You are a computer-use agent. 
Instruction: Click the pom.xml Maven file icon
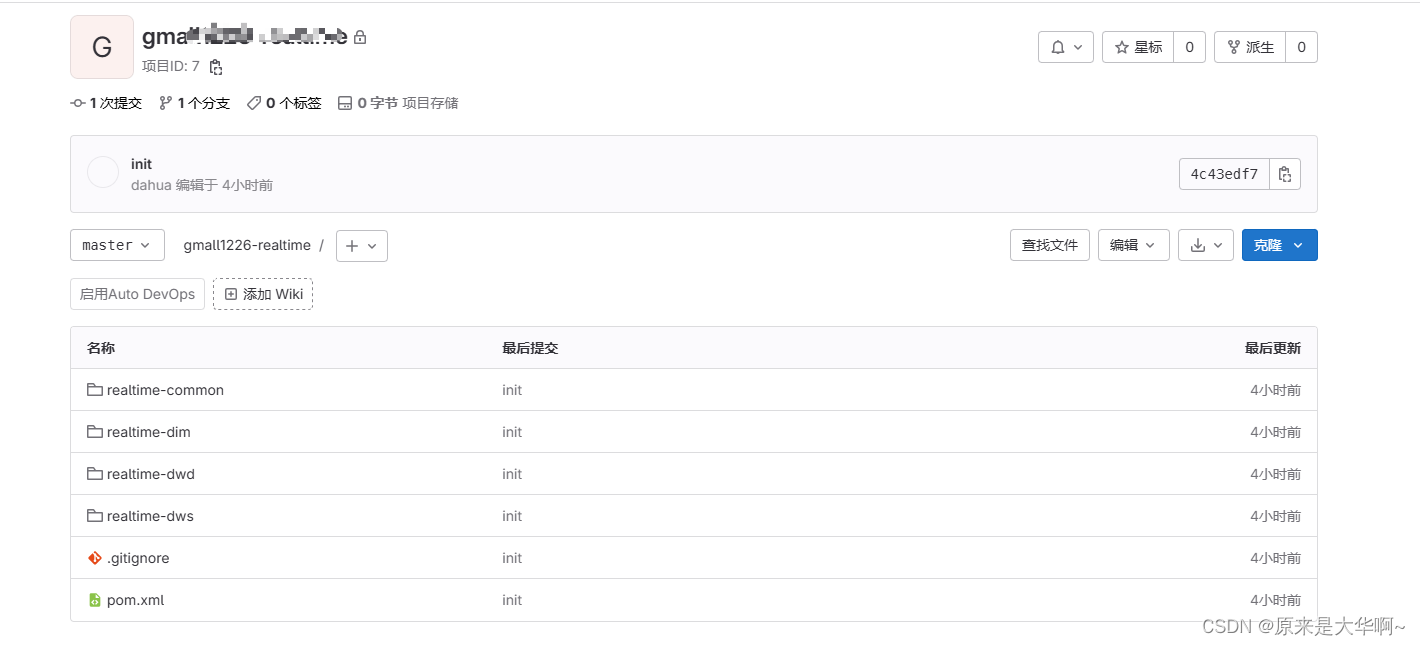click(x=95, y=600)
